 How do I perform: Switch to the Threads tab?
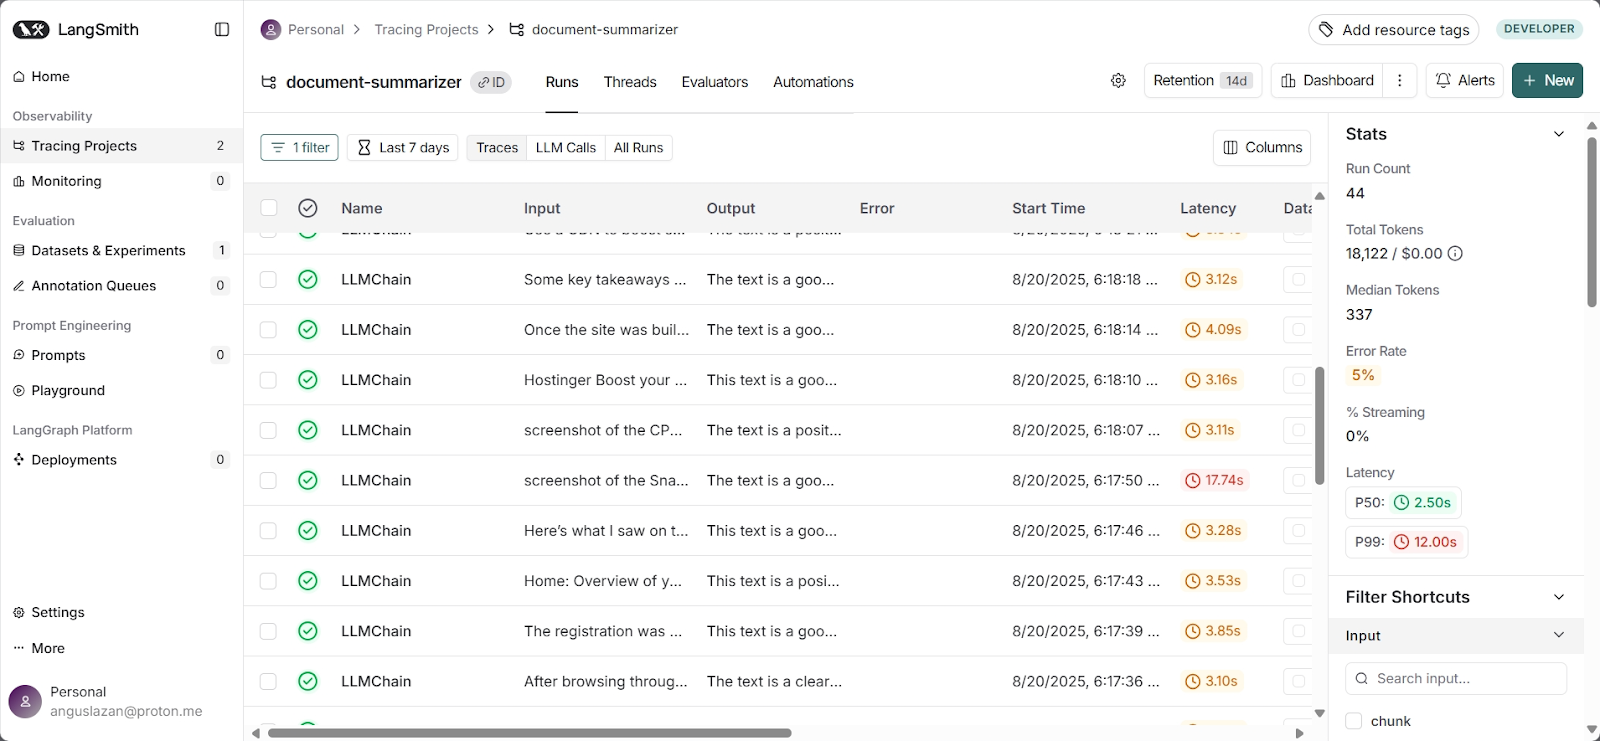point(630,82)
